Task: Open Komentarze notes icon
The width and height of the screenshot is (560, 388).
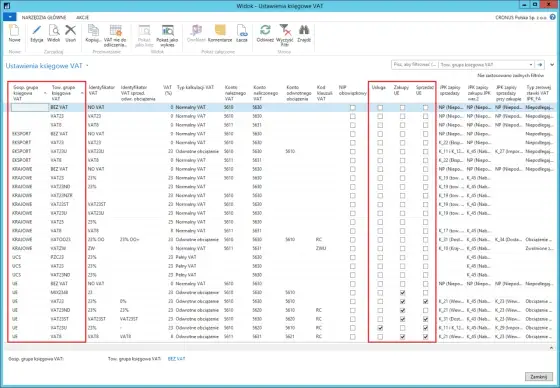Action: [220, 30]
